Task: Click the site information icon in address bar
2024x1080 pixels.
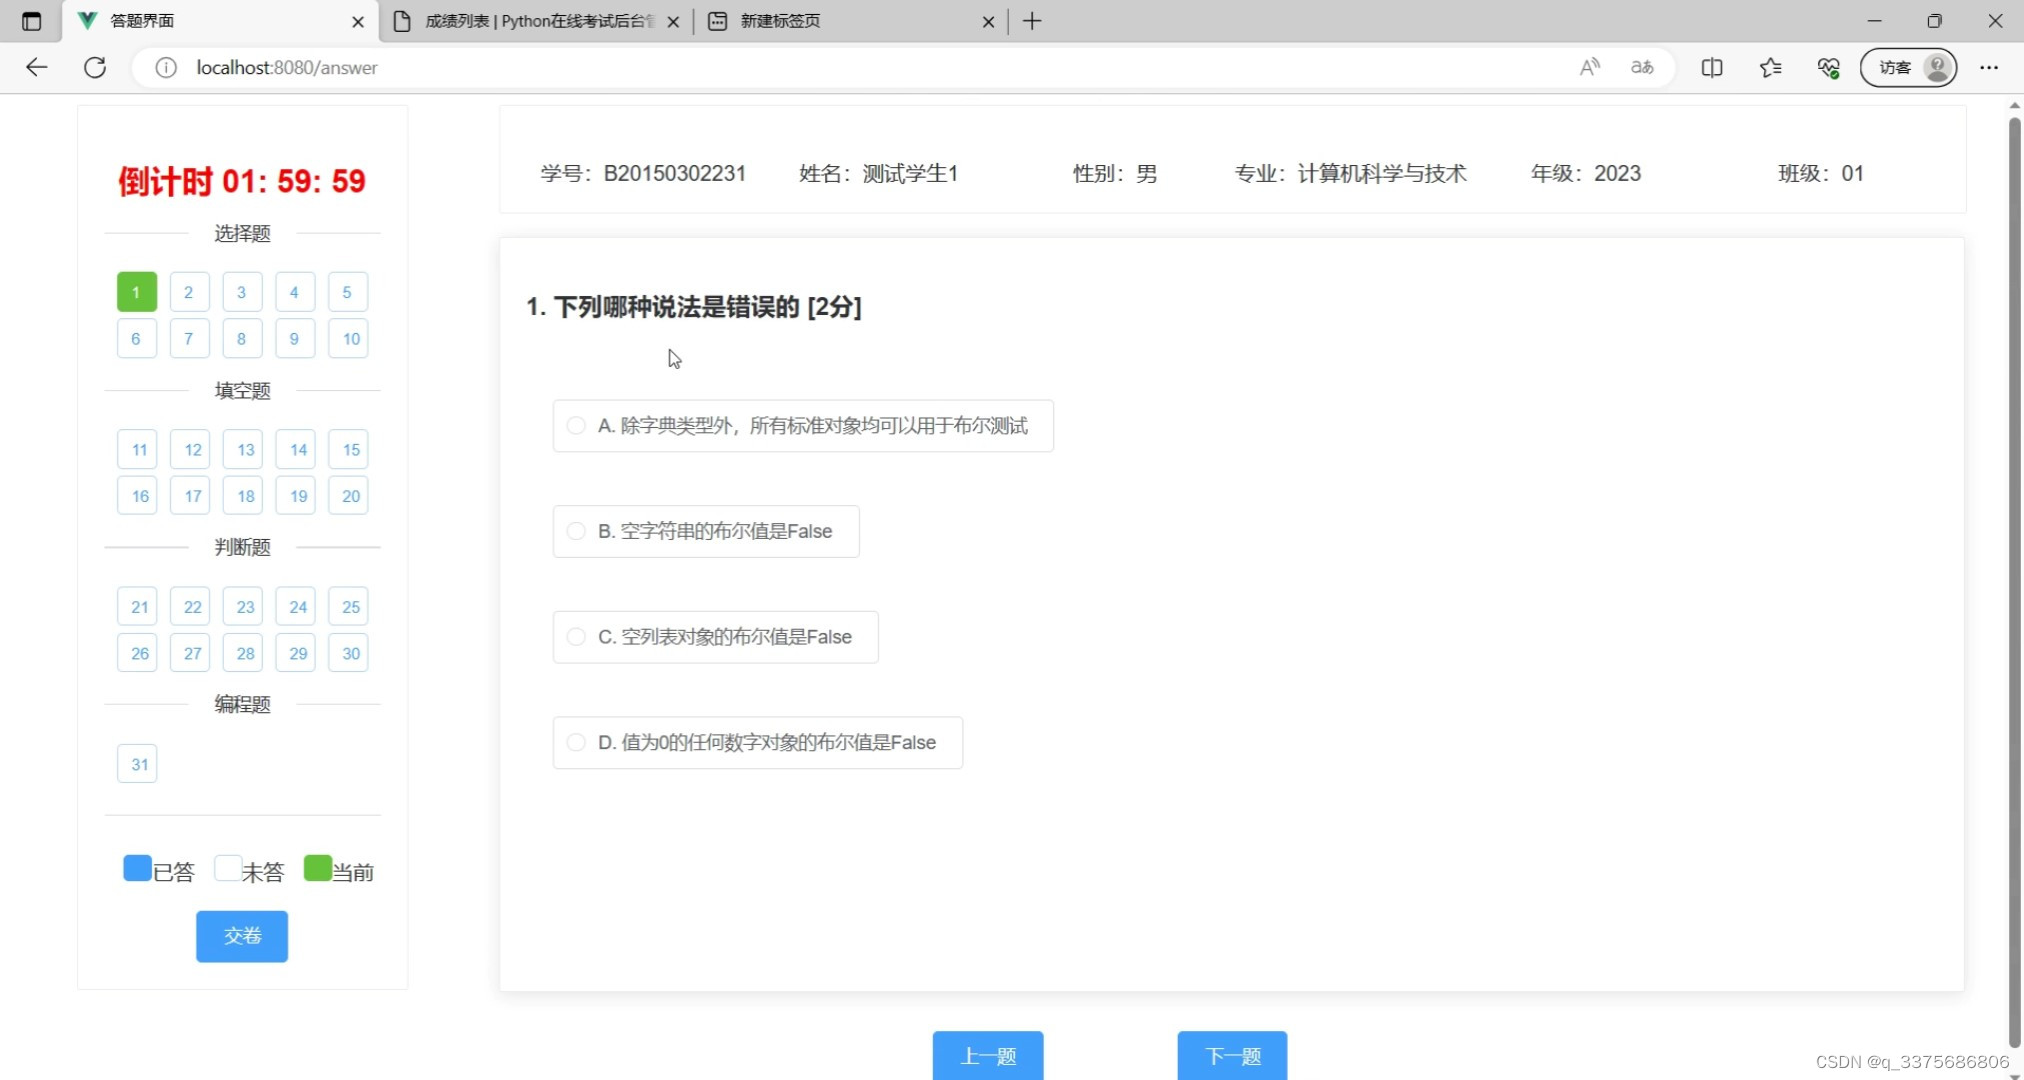Action: (x=166, y=67)
